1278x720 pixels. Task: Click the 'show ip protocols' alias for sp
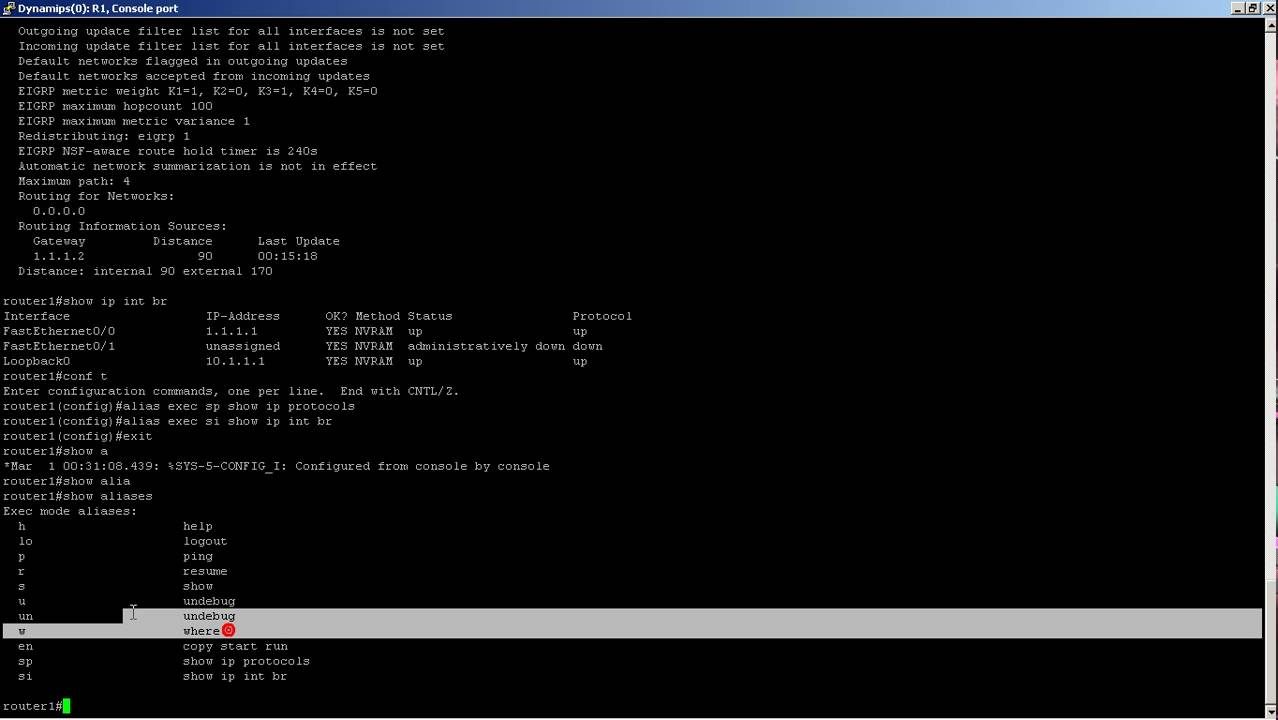246,661
